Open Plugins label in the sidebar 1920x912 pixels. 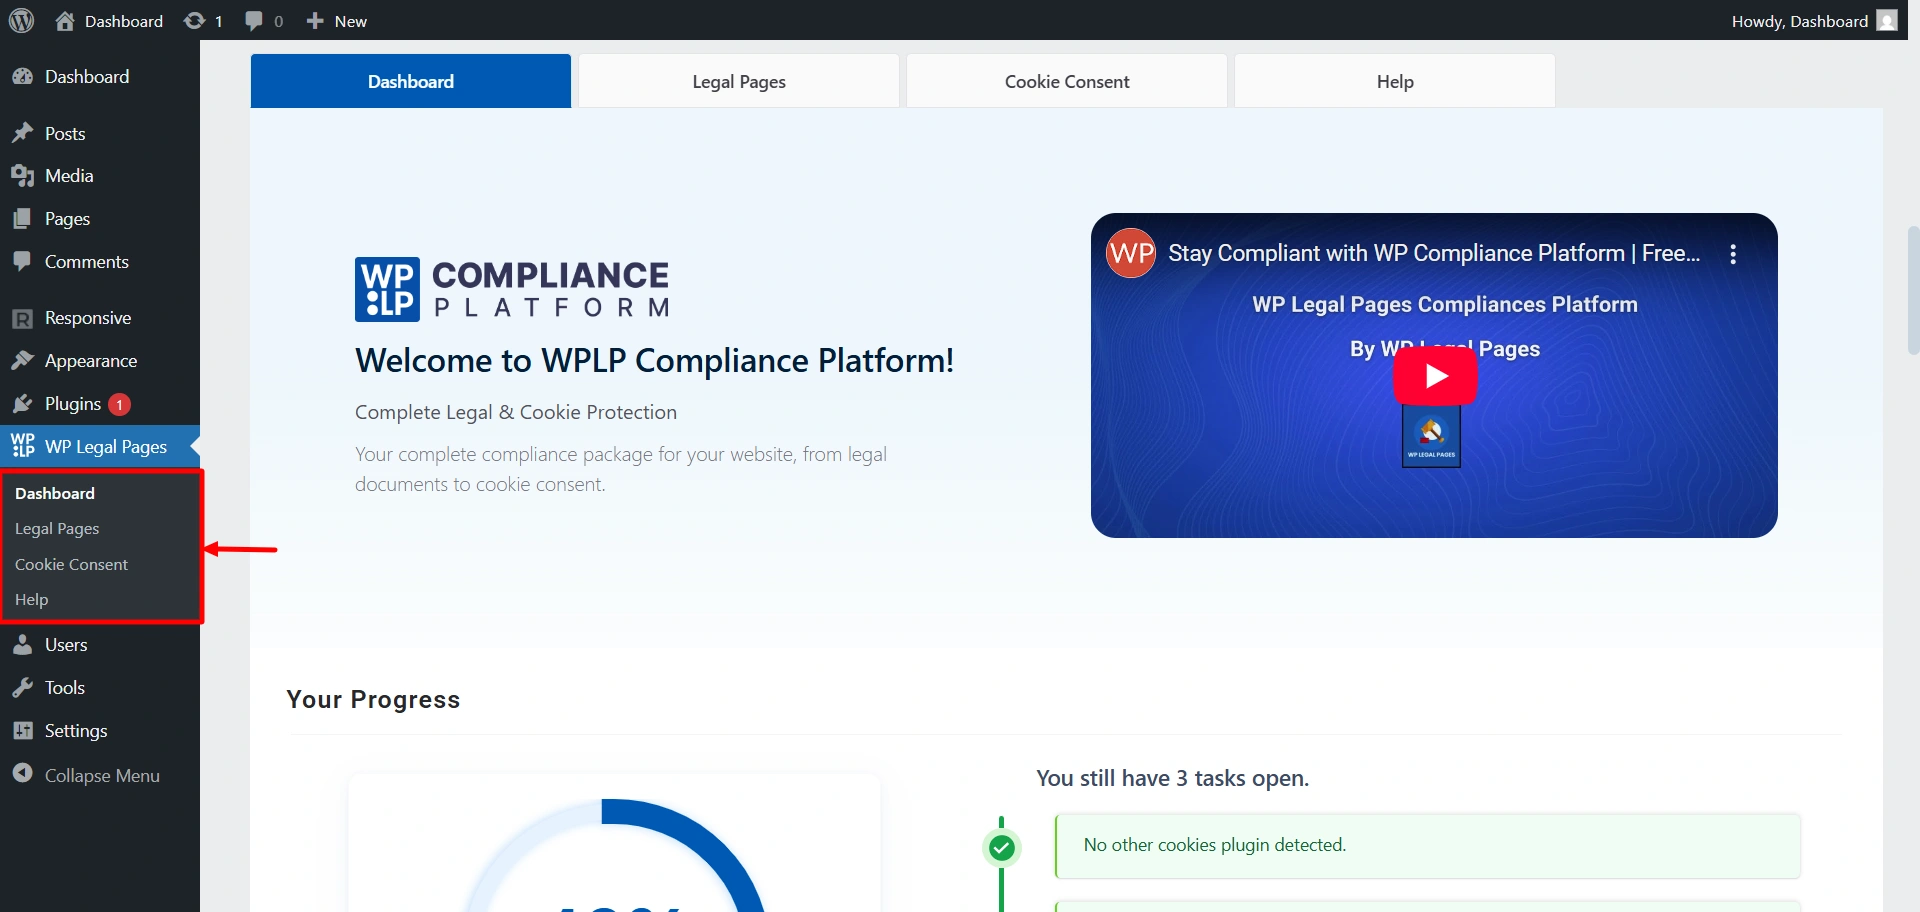pos(73,404)
